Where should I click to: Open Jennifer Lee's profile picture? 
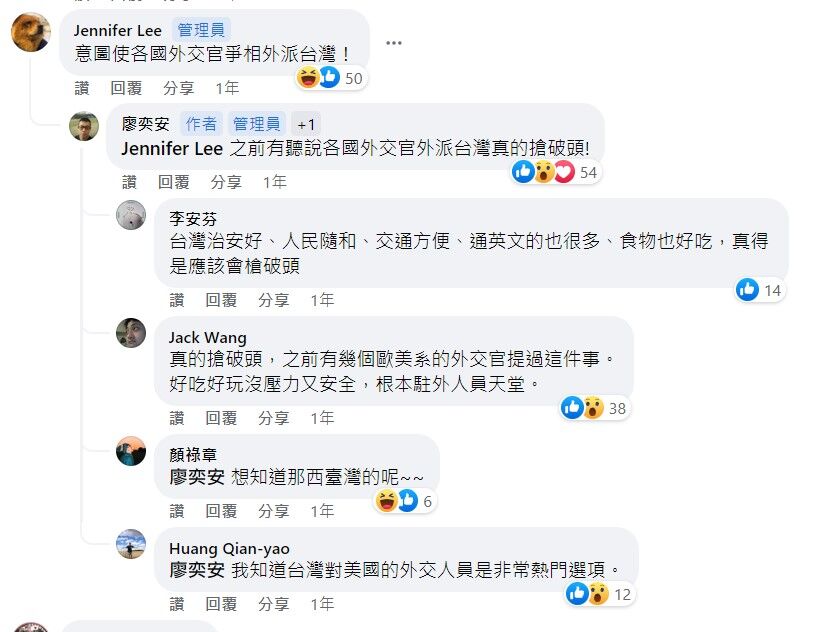click(x=31, y=32)
